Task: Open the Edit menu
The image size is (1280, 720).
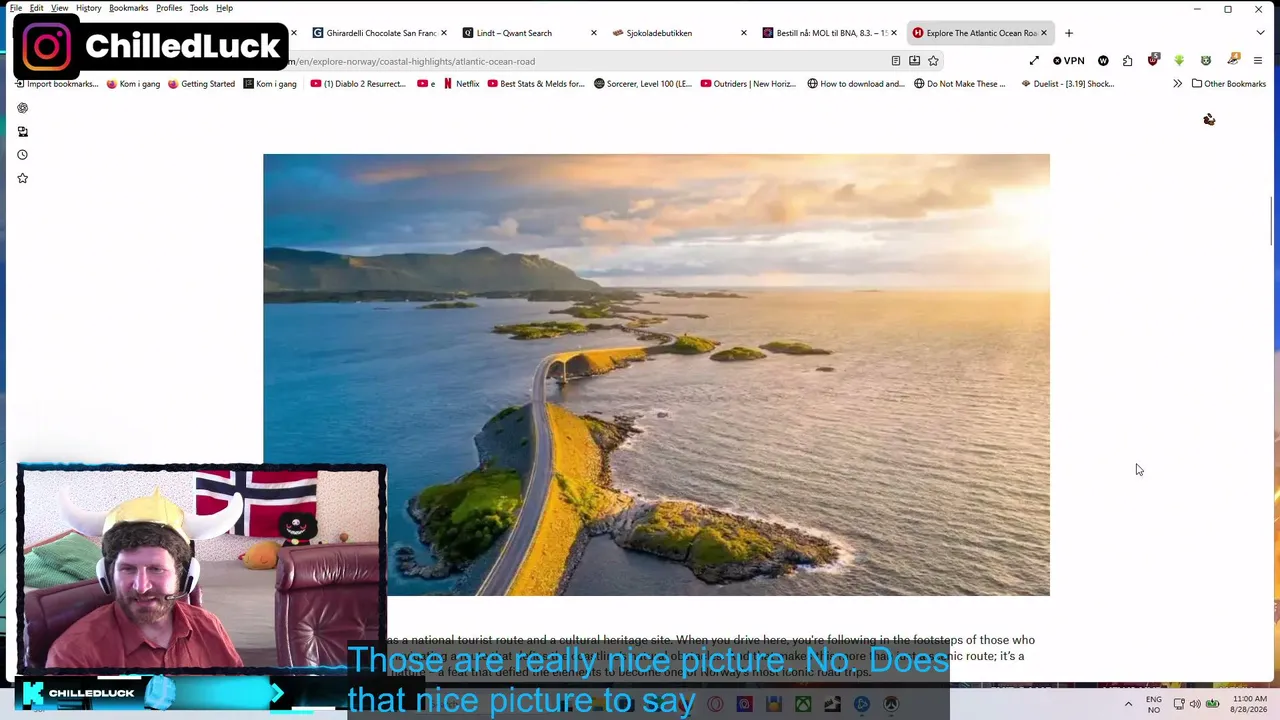Action: coord(36,8)
